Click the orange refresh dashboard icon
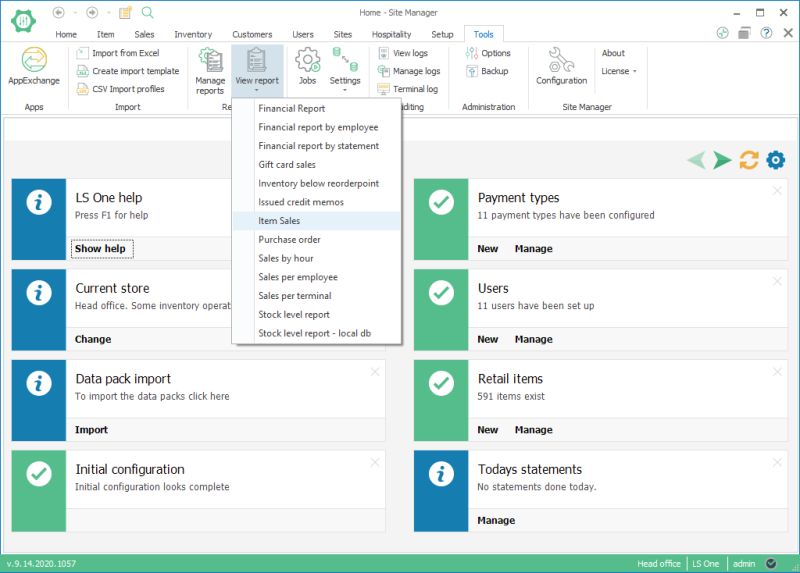This screenshot has height=573, width=800. coord(749,160)
